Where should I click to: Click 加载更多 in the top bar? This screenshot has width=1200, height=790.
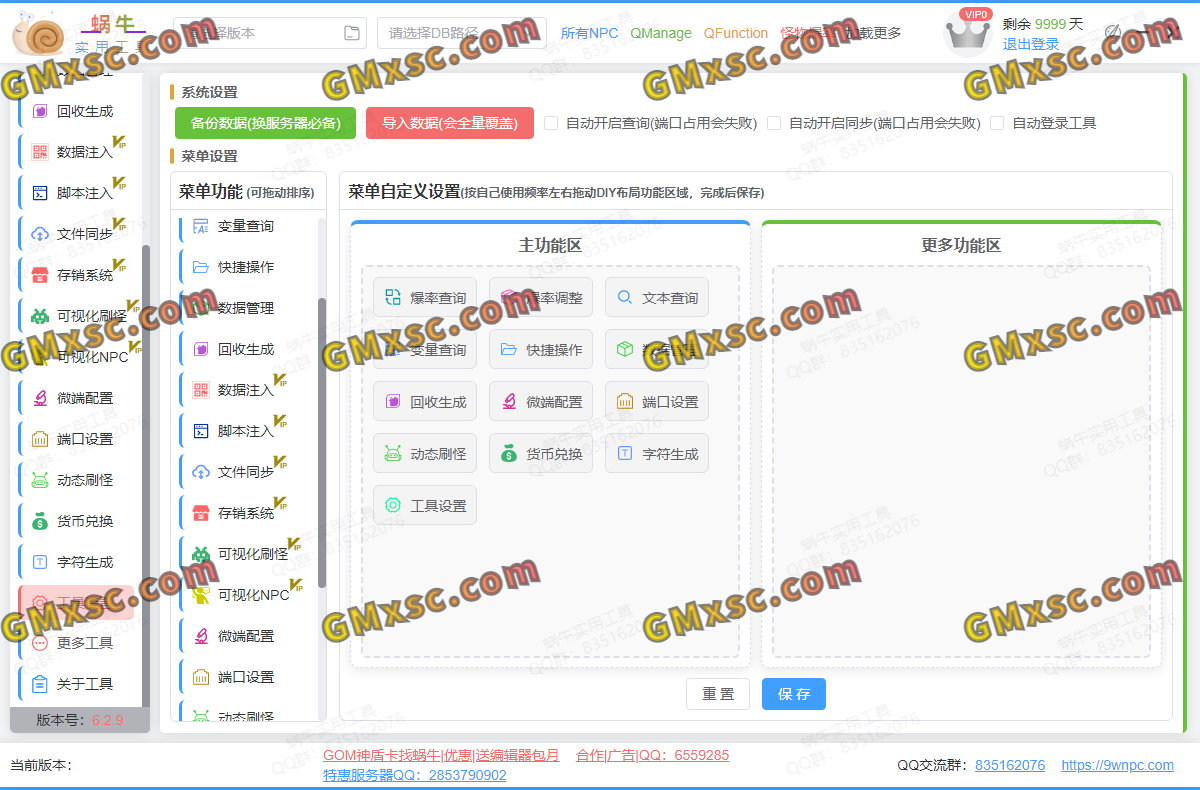coord(873,33)
